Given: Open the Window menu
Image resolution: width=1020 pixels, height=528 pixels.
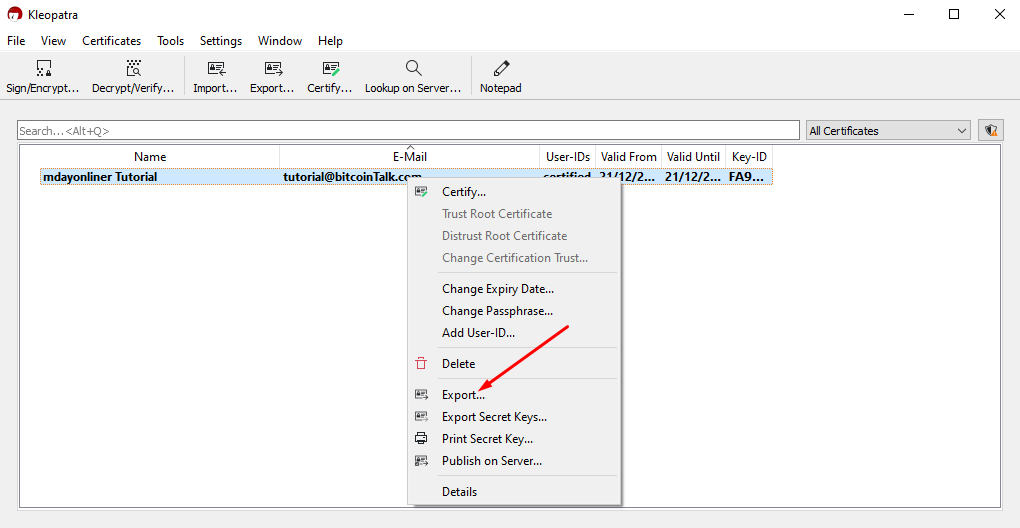Looking at the screenshot, I should pos(280,41).
